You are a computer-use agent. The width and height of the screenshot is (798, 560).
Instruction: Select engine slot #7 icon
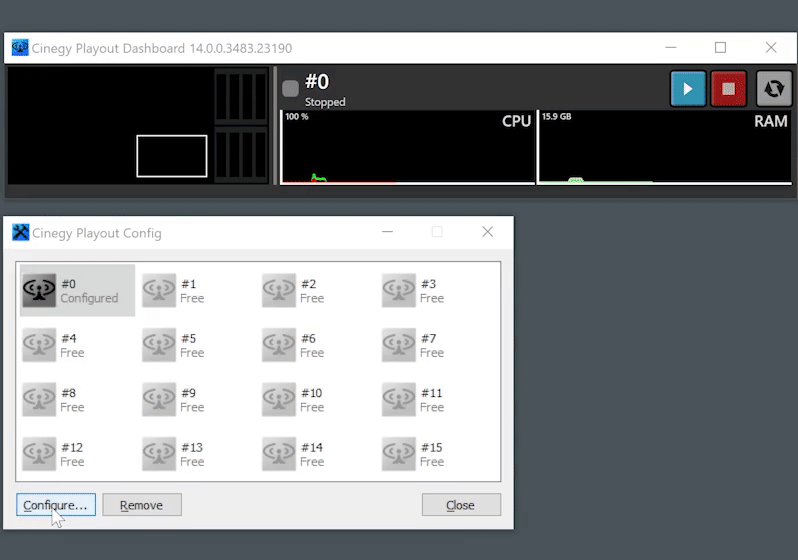pyautogui.click(x=398, y=345)
